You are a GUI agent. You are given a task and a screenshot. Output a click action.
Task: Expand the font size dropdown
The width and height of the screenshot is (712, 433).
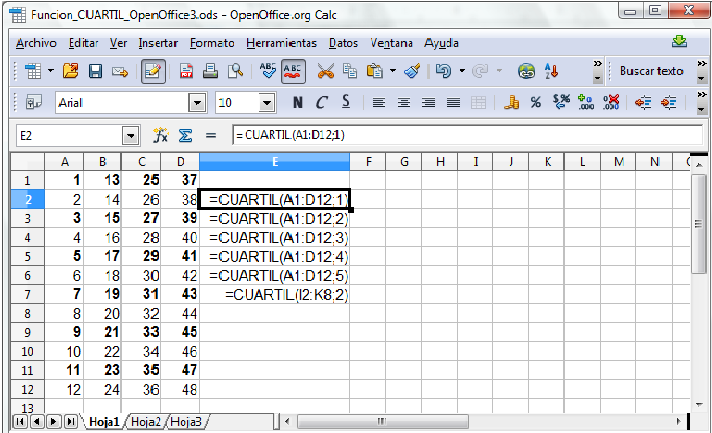[267, 103]
